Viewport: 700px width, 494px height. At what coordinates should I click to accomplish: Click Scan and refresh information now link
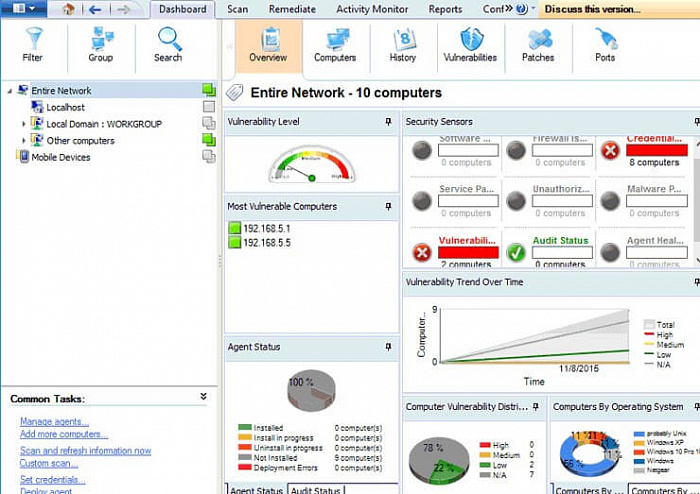pos(85,451)
